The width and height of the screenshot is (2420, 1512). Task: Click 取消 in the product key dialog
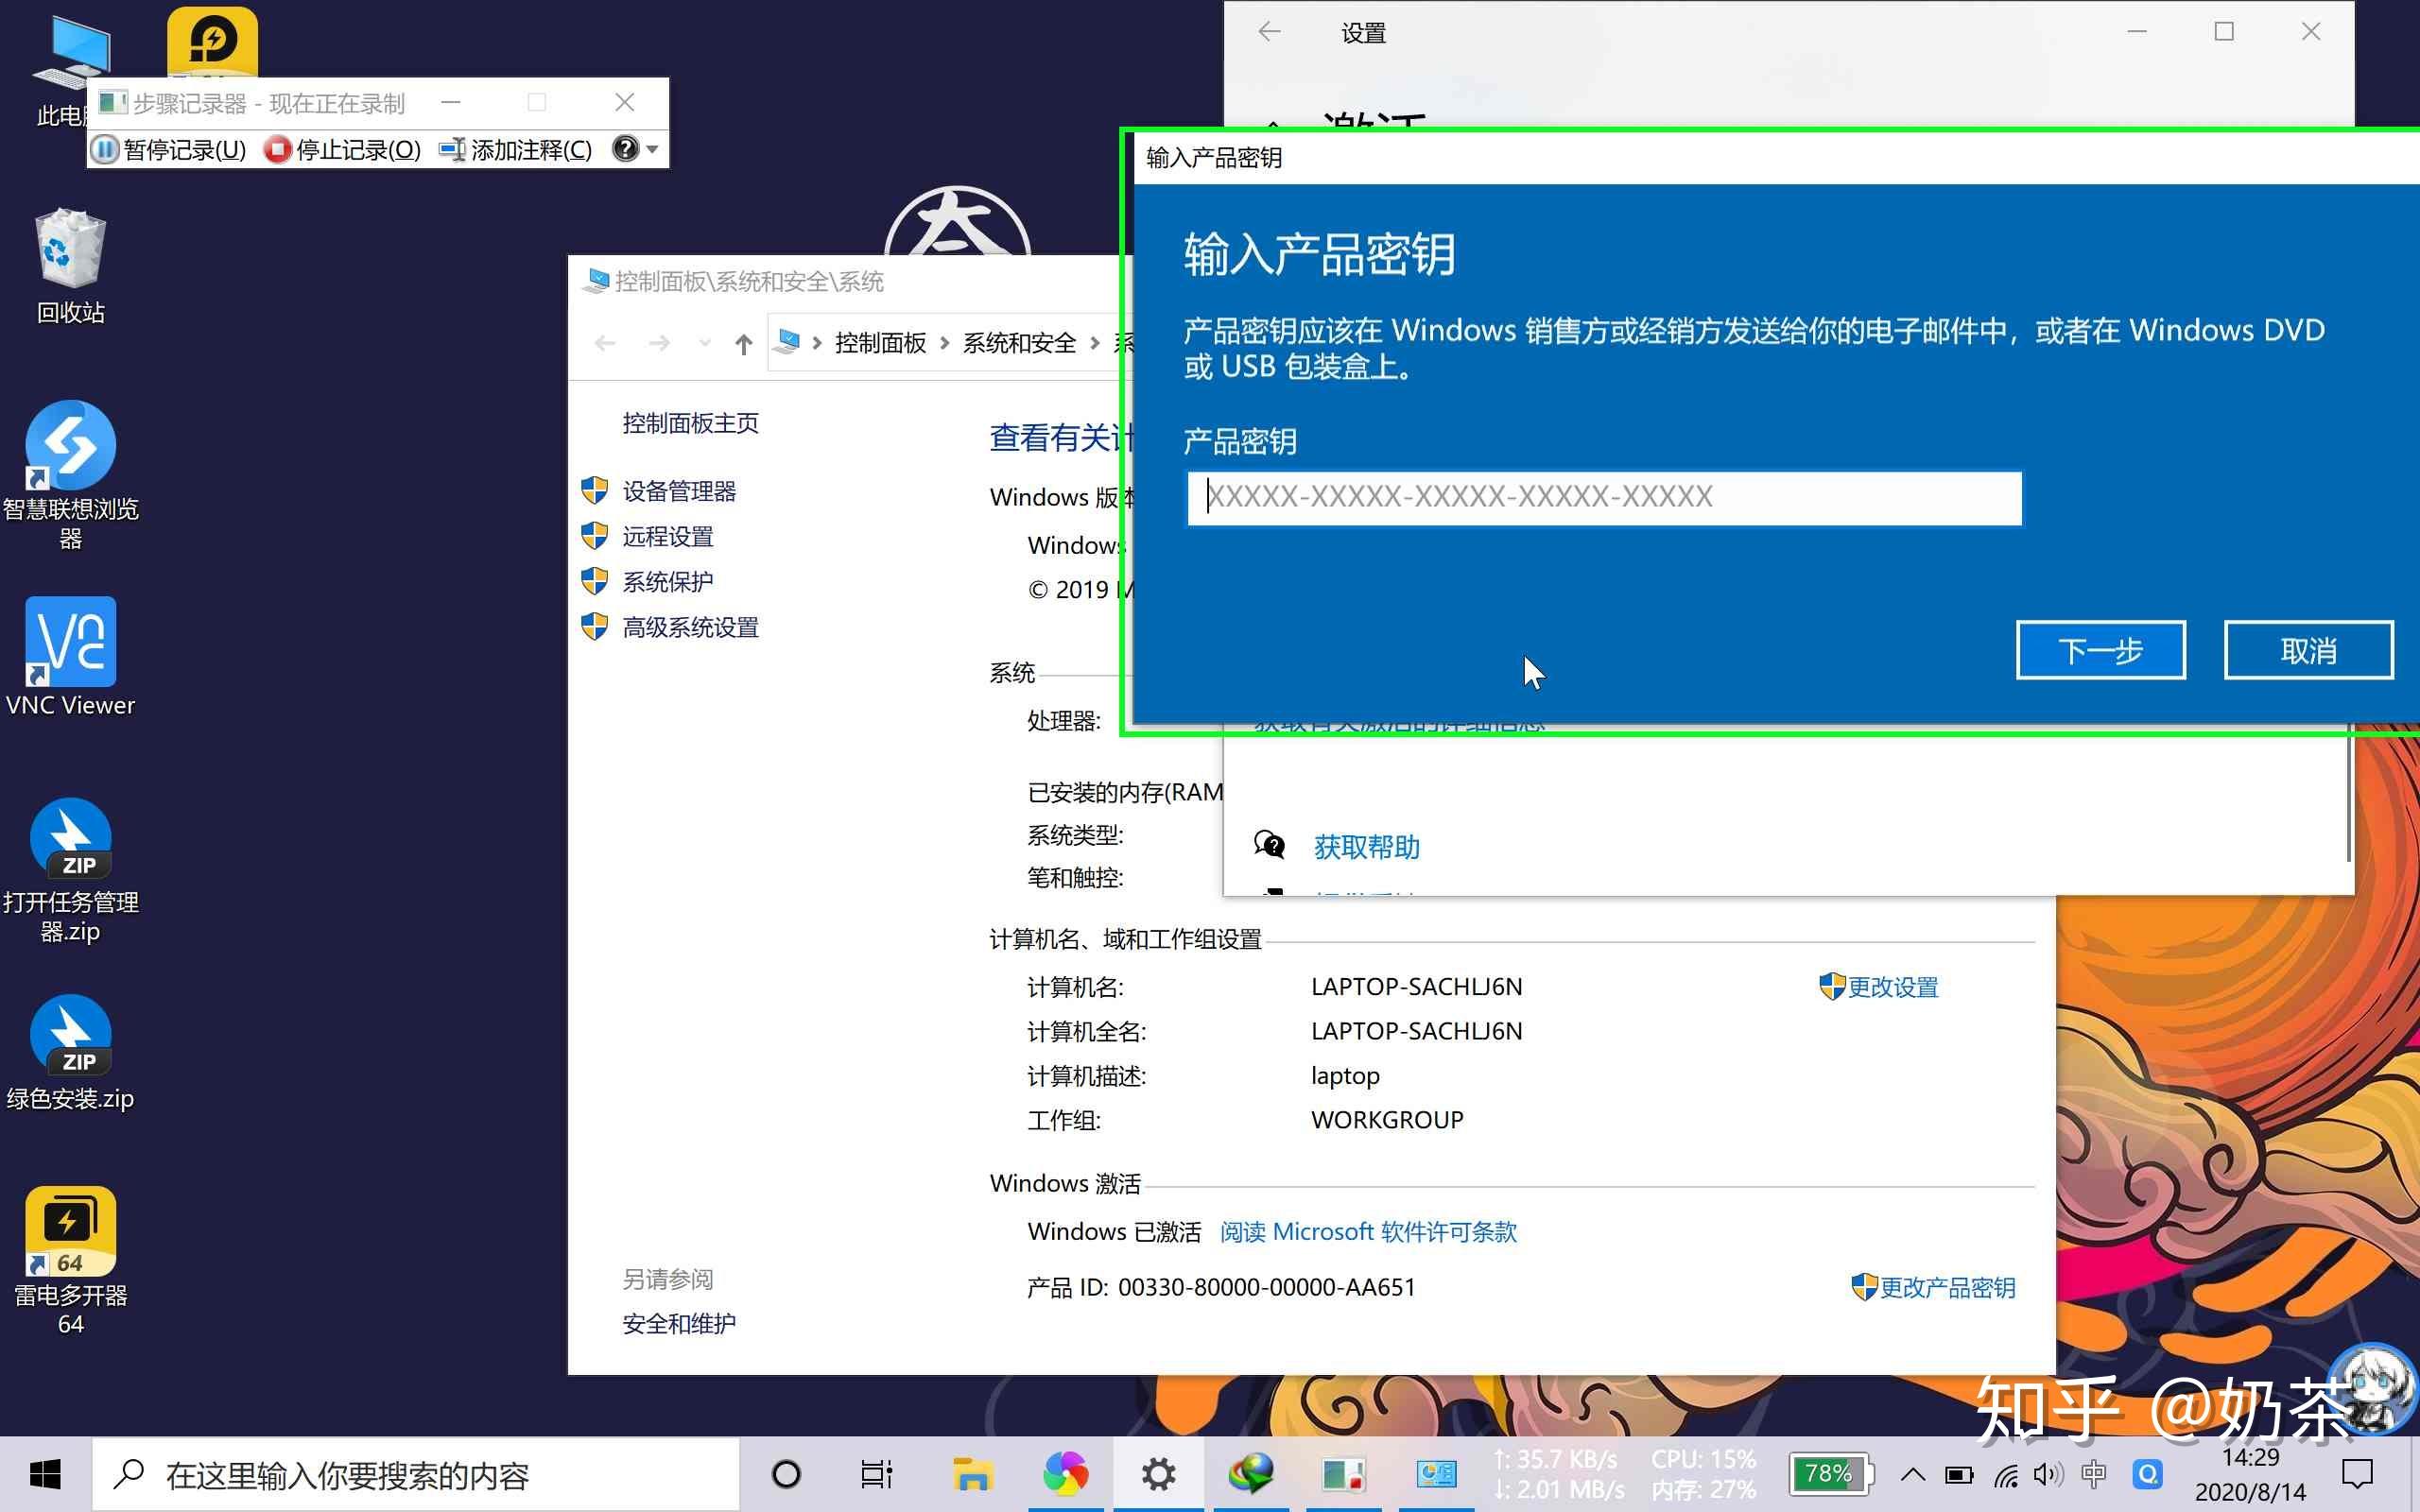pos(2308,650)
